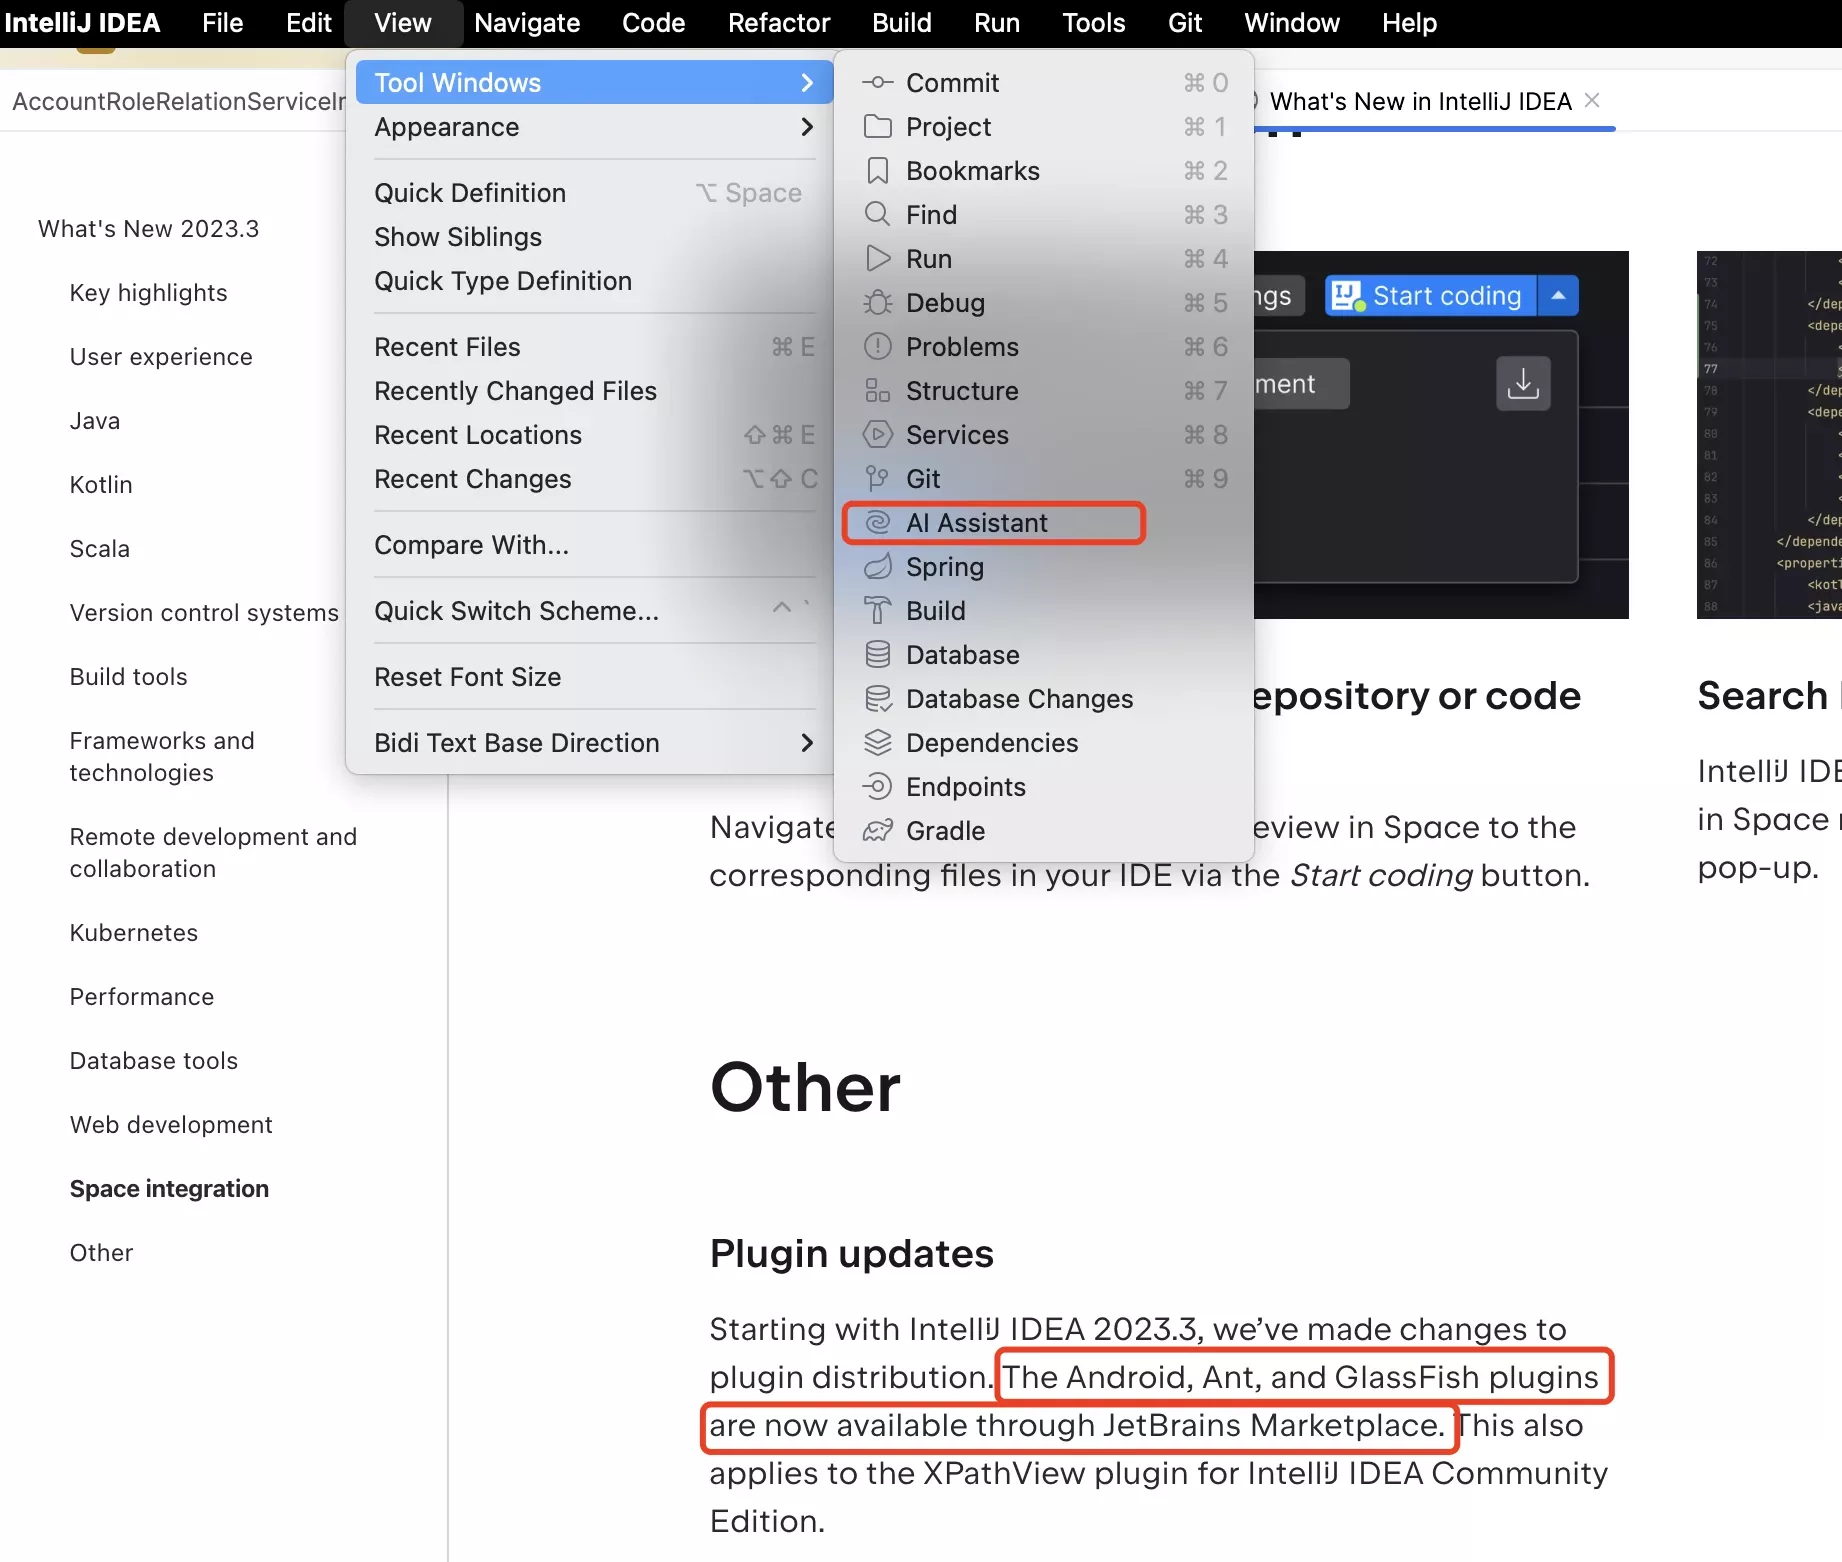Open the IntelliJ IDEA application menu
Screen dimensions: 1842x1562
[x=82, y=23]
